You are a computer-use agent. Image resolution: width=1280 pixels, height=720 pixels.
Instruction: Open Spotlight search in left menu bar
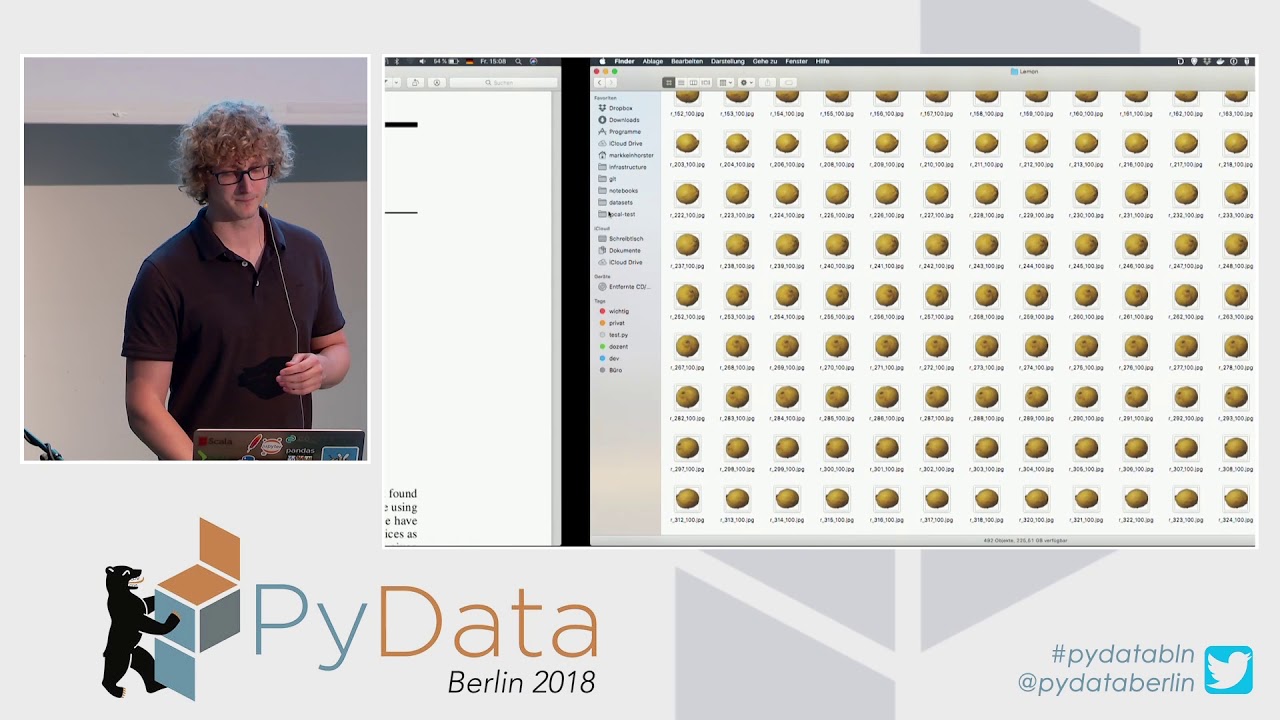(519, 61)
